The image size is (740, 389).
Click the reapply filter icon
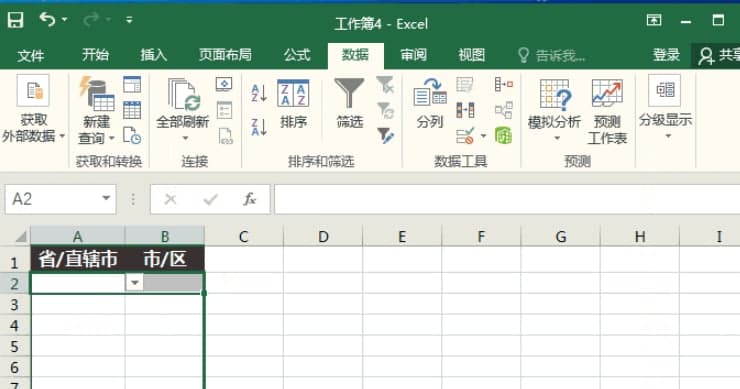[x=385, y=111]
